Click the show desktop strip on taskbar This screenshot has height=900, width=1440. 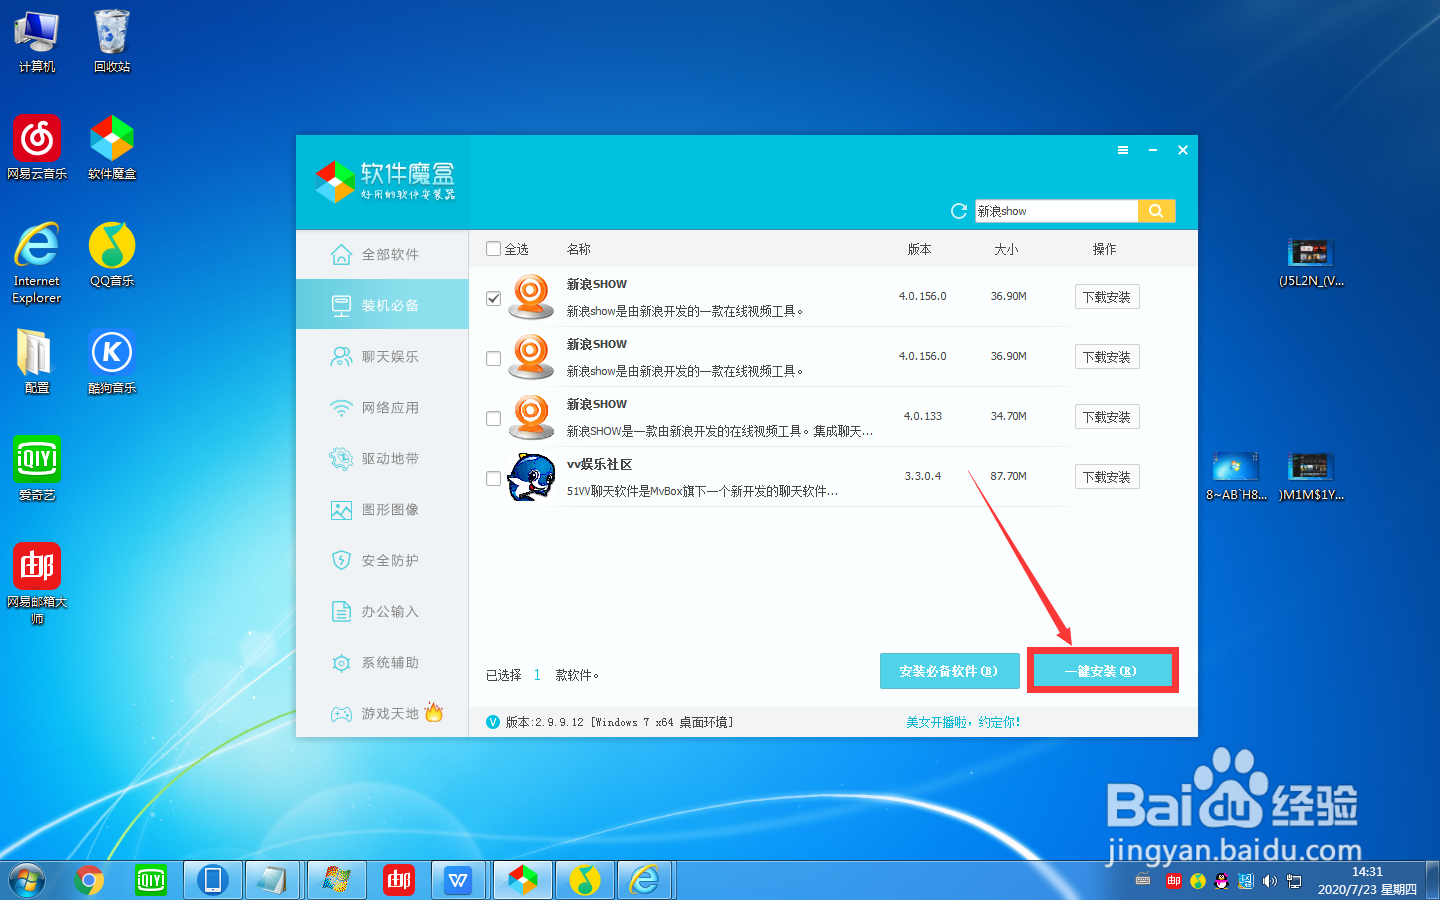pyautogui.click(x=1432, y=880)
